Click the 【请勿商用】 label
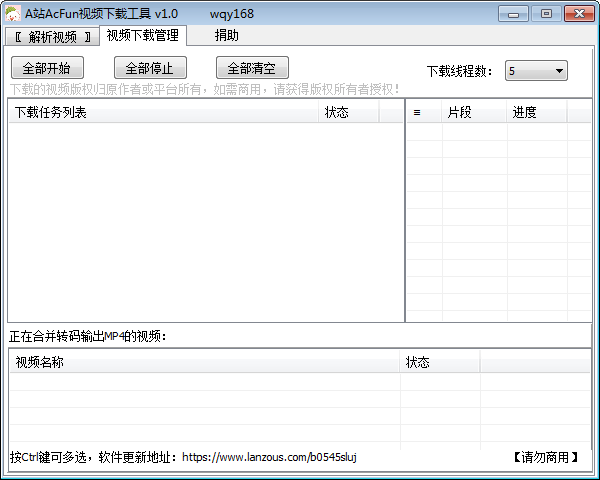 (546, 457)
